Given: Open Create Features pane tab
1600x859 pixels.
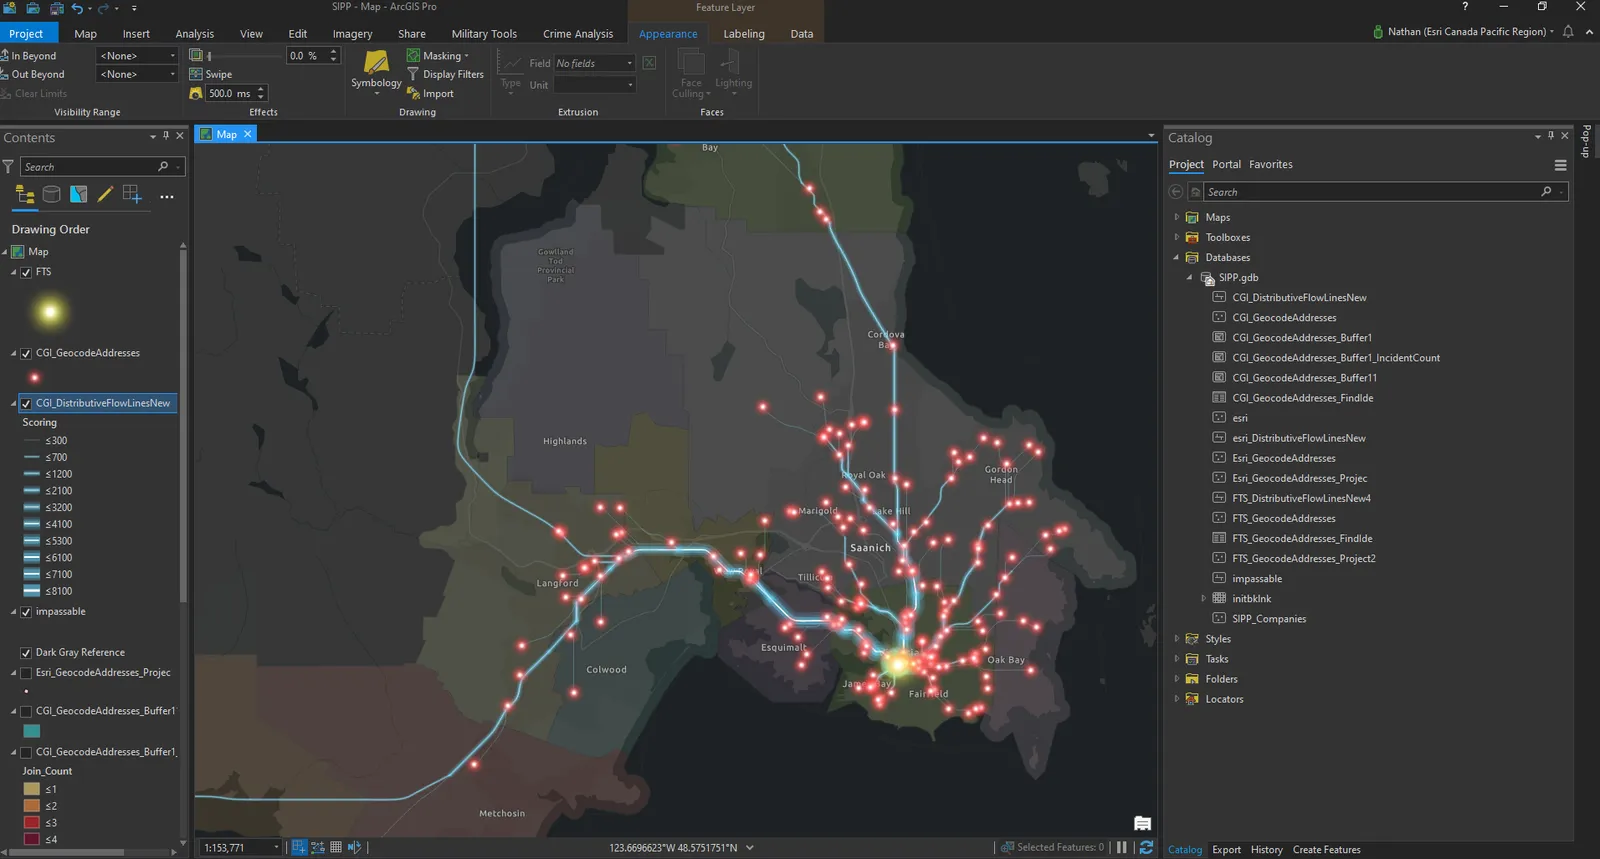Looking at the screenshot, I should [1326, 850].
